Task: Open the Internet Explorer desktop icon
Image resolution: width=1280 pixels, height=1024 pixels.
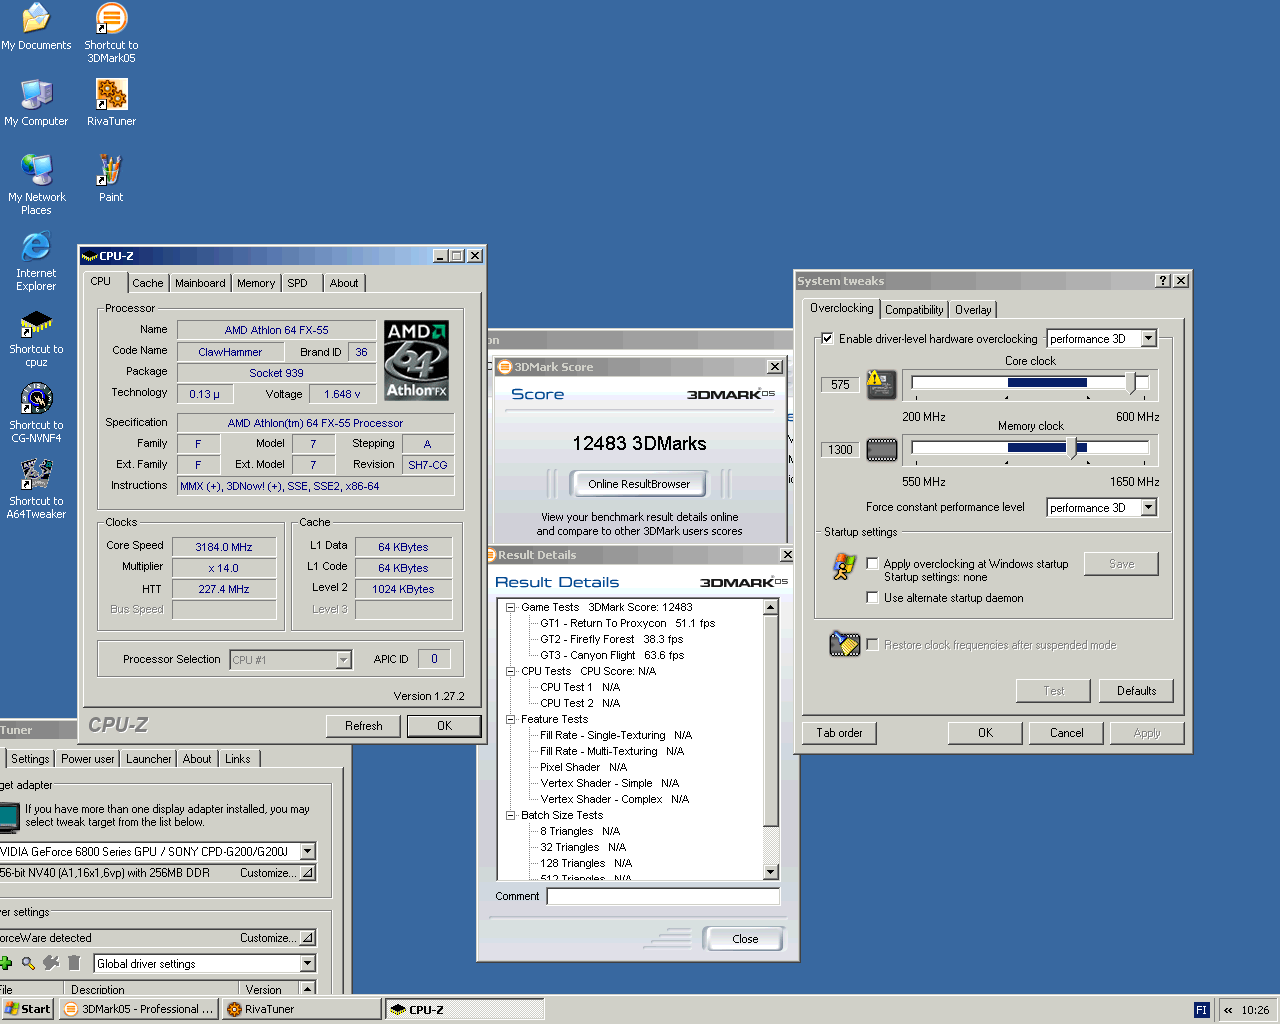Action: [36, 248]
